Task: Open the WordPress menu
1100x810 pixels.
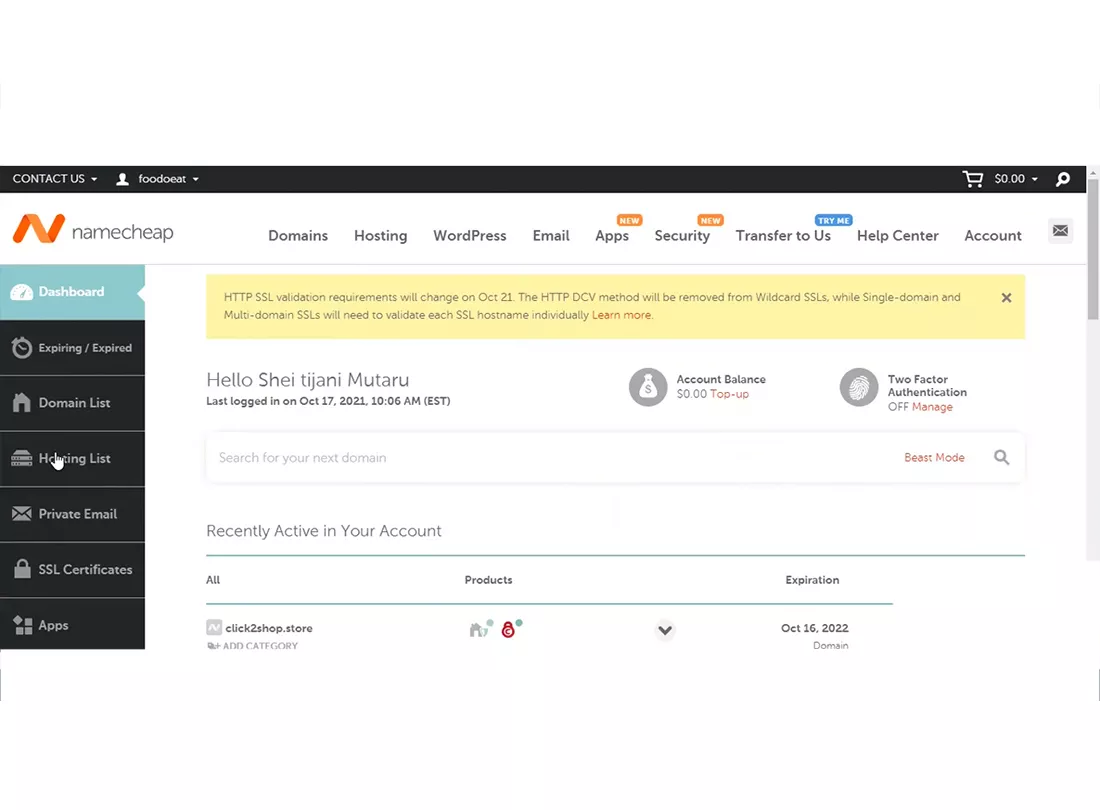Action: click(469, 236)
